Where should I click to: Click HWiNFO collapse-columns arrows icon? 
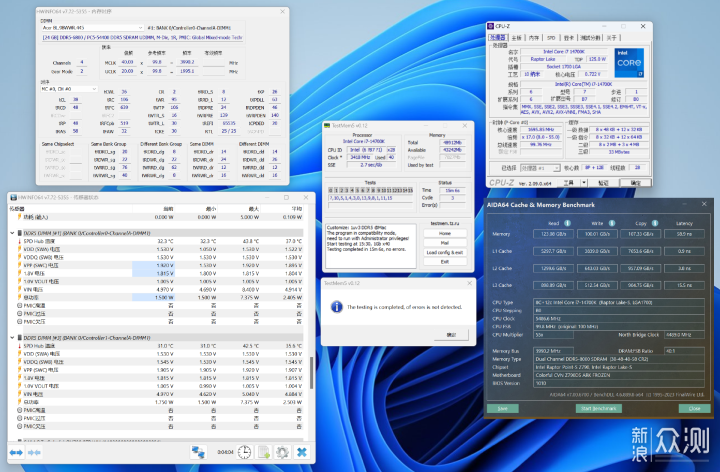pos(34,453)
